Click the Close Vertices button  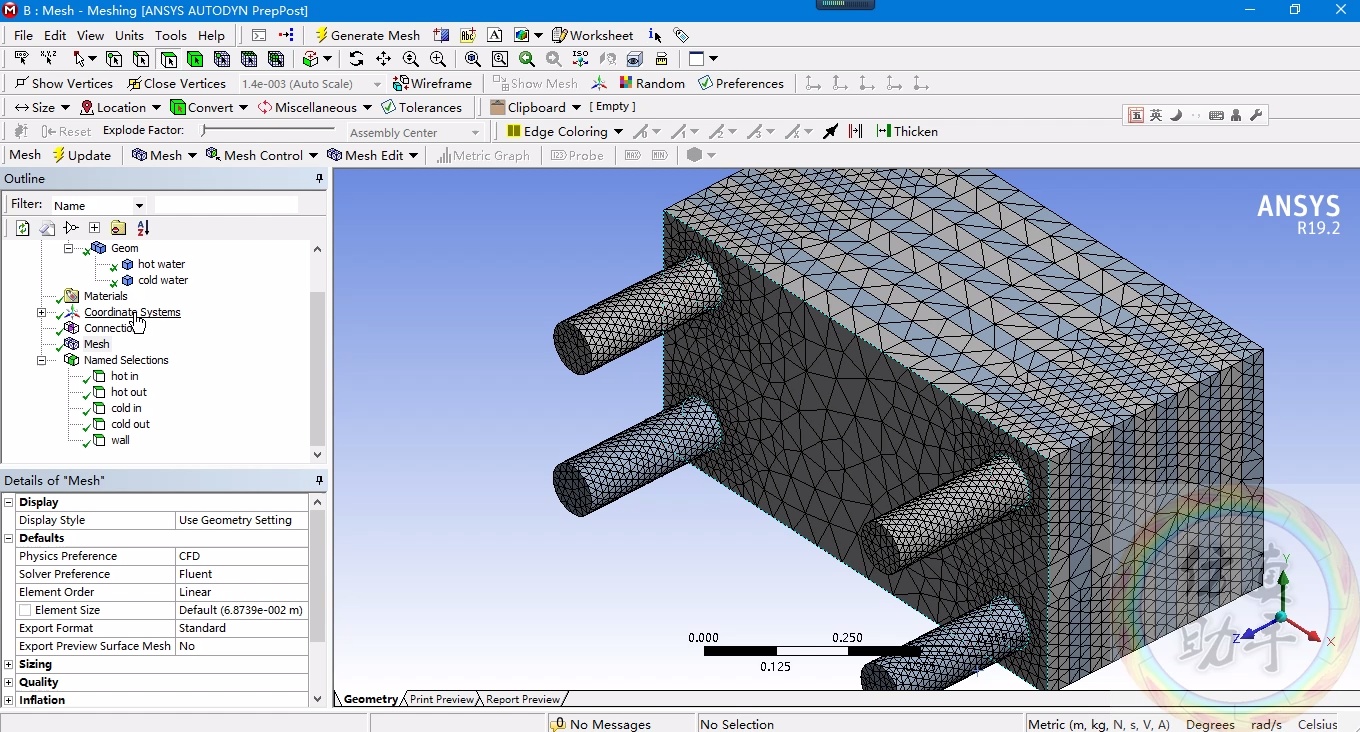177,83
